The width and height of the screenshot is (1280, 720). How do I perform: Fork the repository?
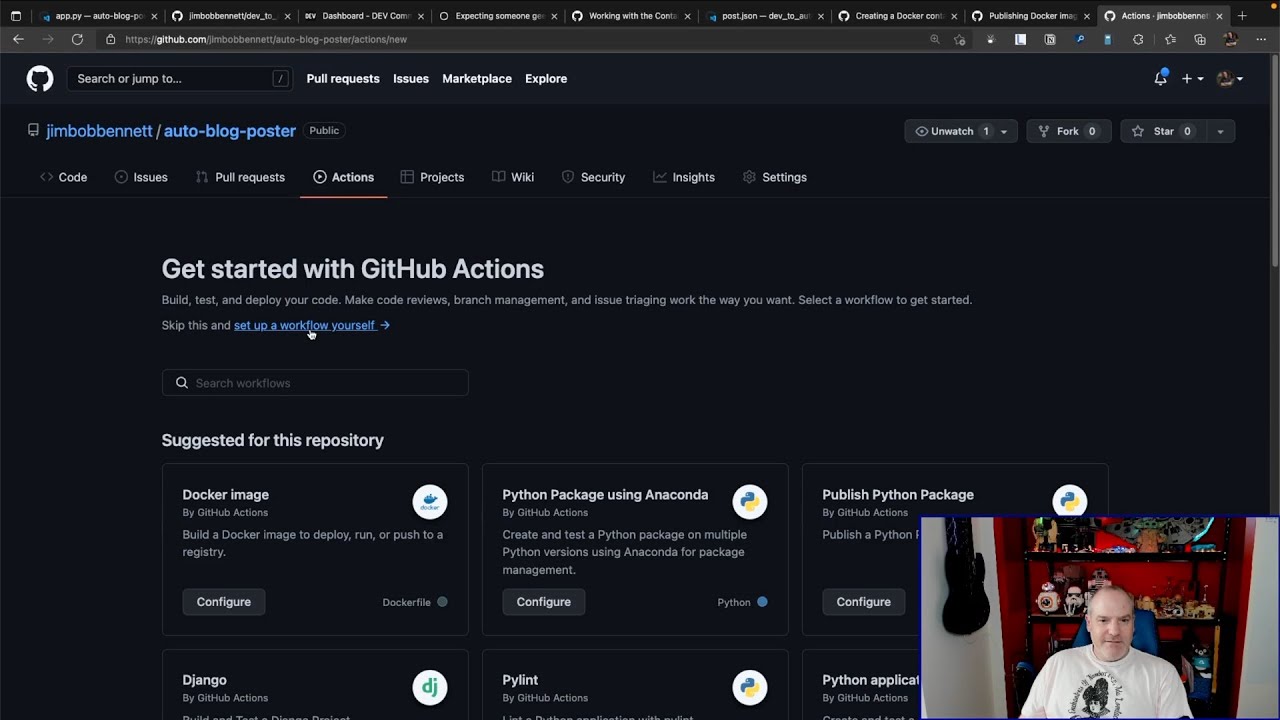[1069, 131]
